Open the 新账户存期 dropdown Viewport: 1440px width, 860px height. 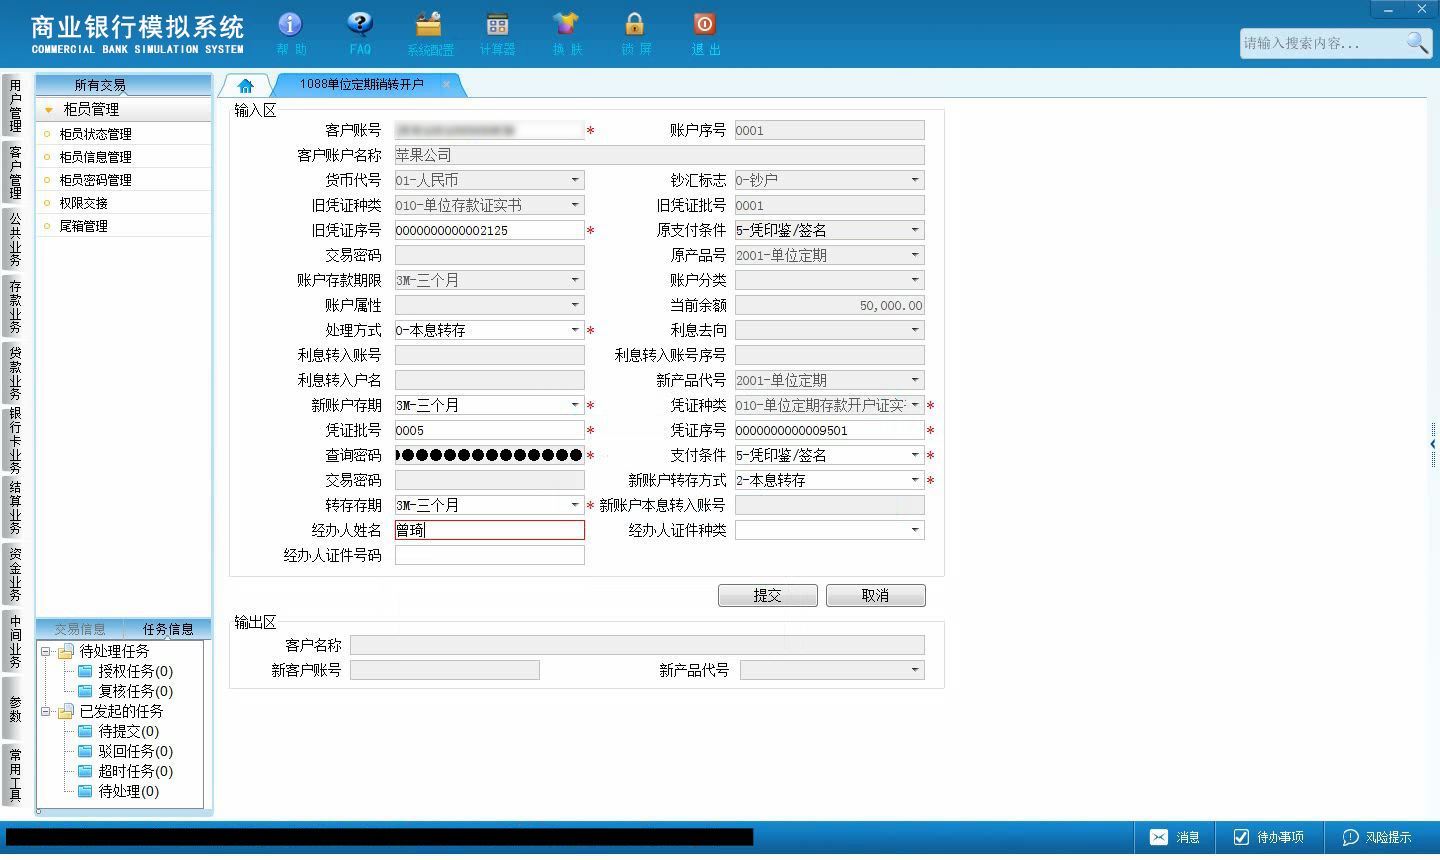click(x=575, y=405)
